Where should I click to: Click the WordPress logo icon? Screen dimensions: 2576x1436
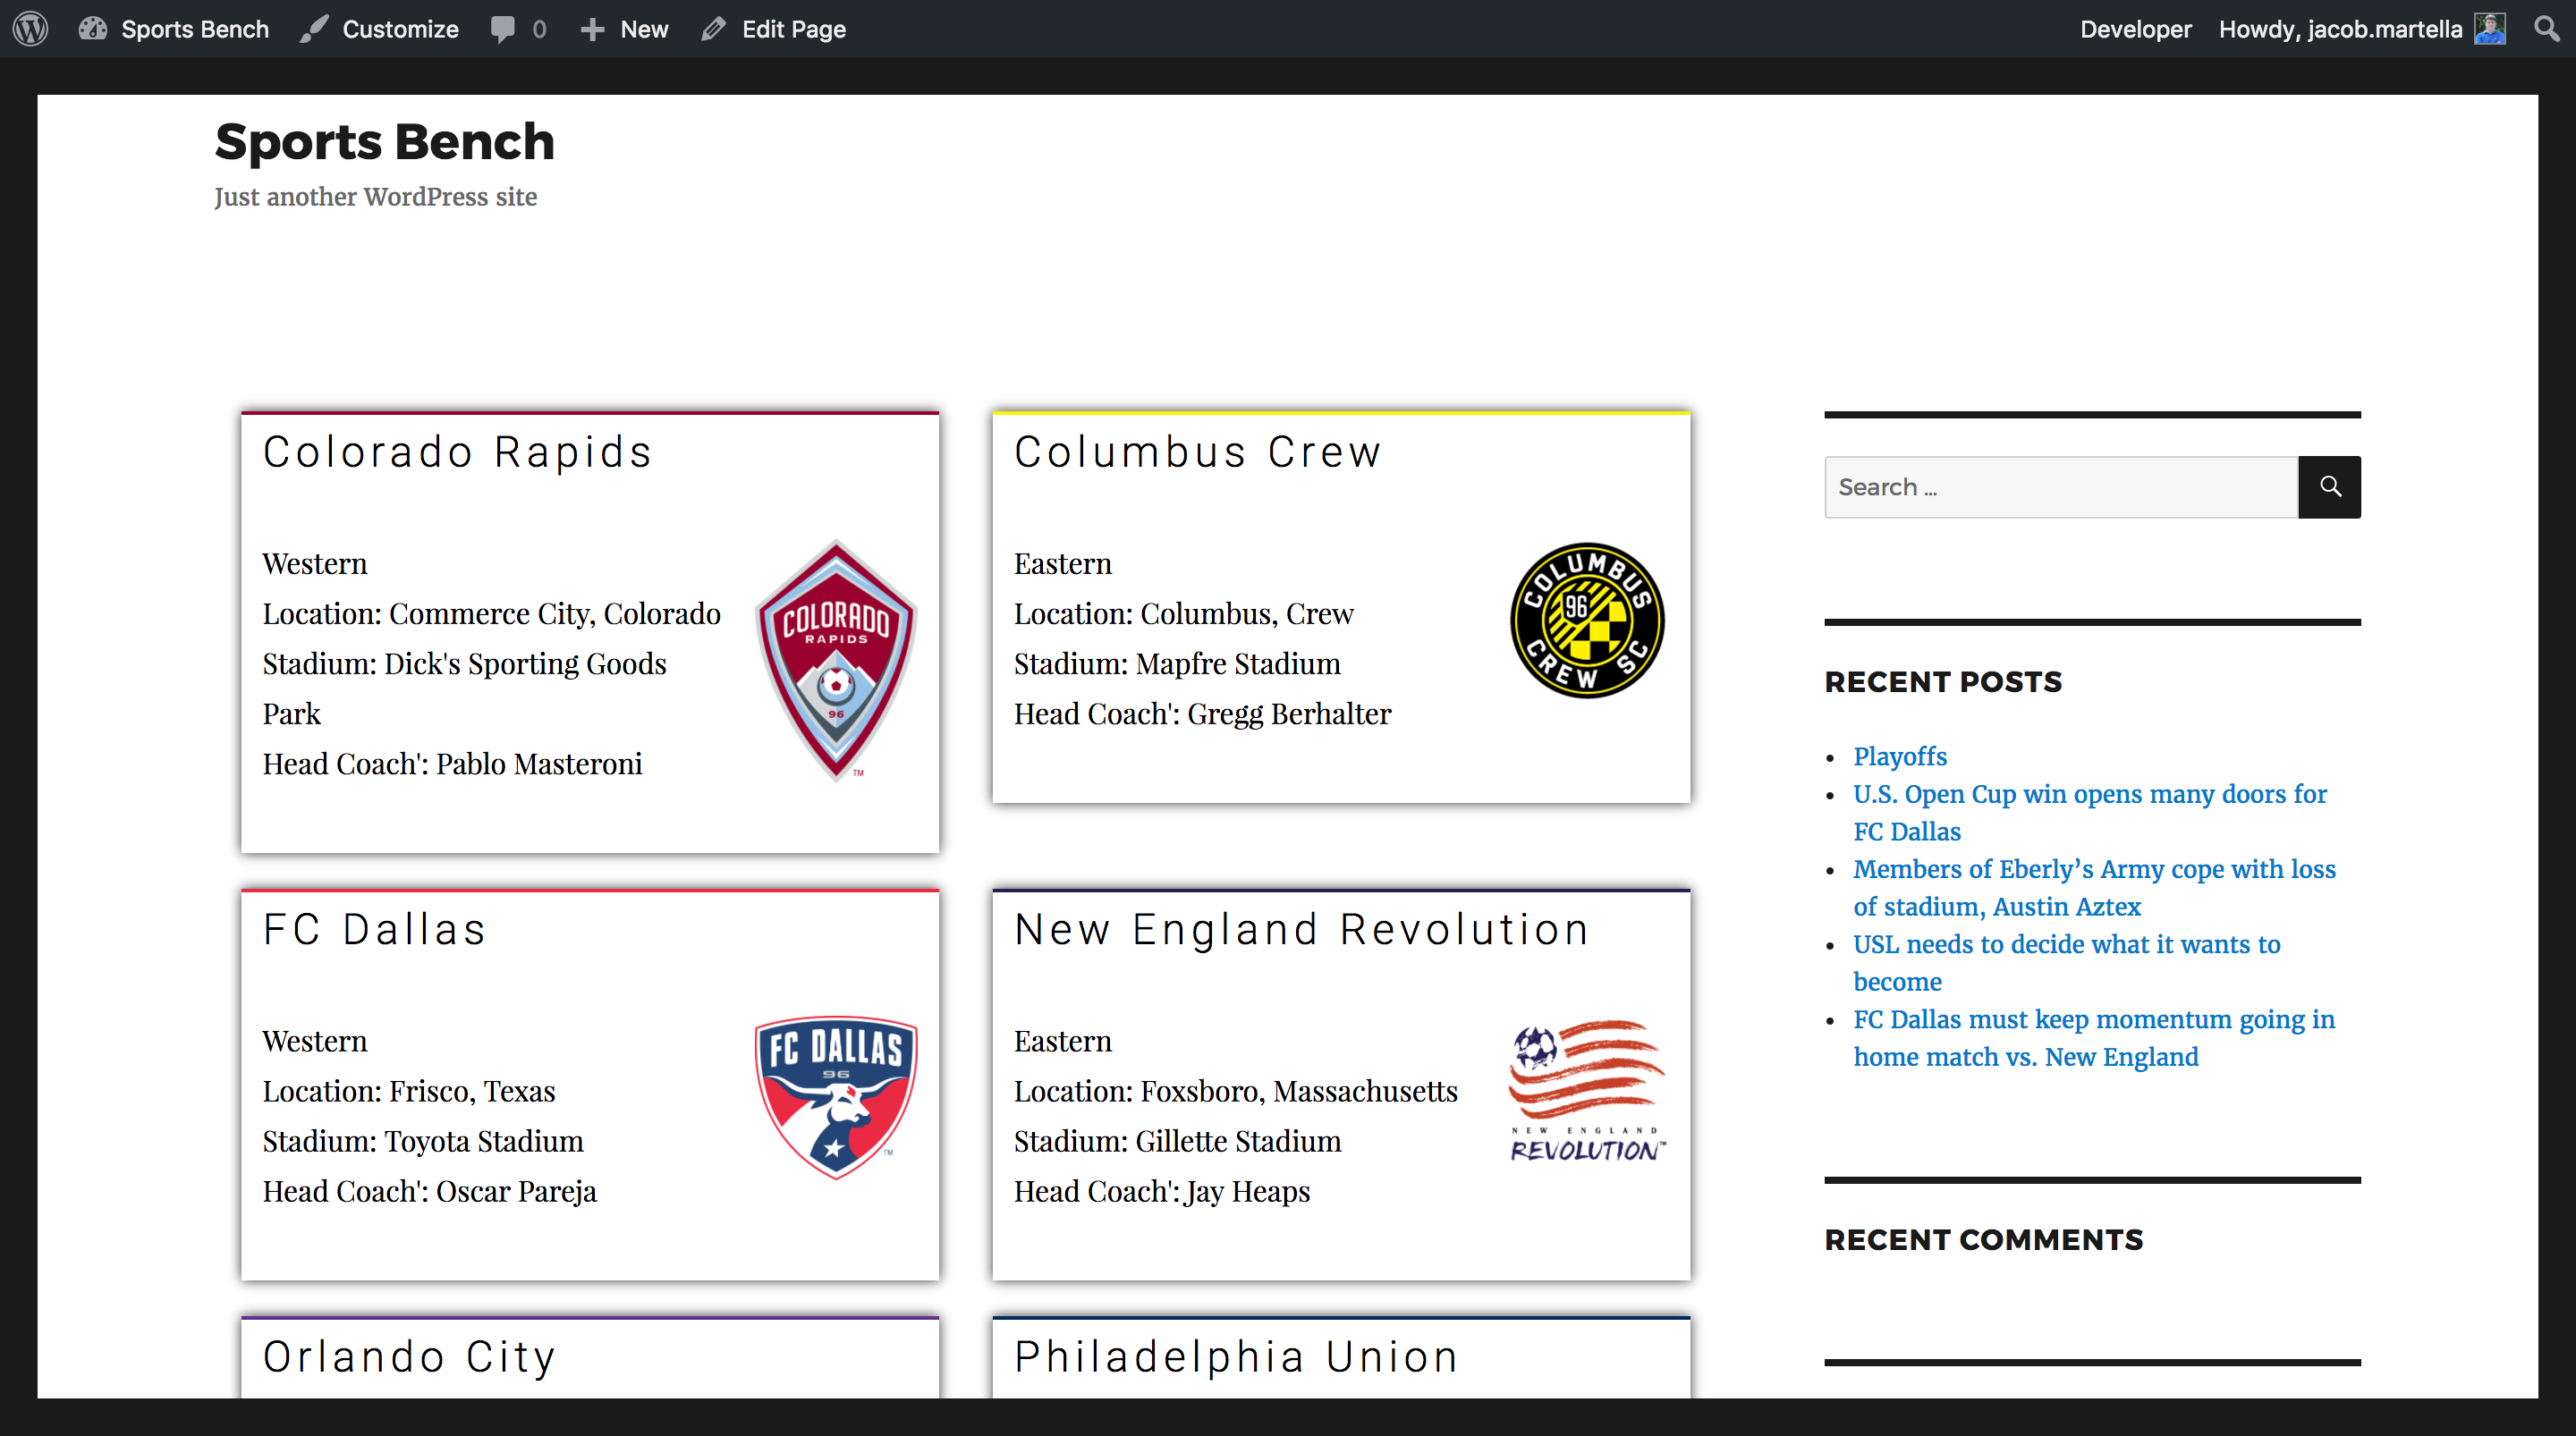coord(31,29)
